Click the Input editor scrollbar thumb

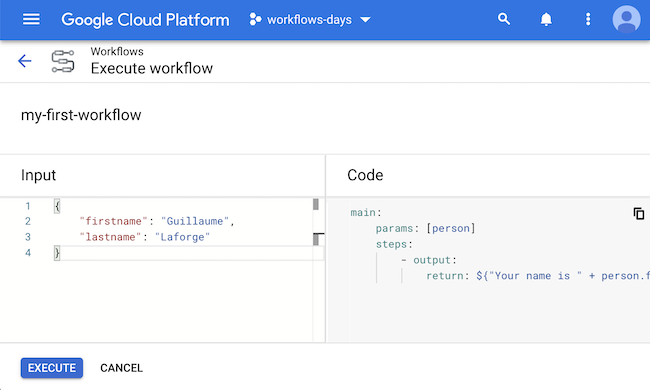[316, 204]
